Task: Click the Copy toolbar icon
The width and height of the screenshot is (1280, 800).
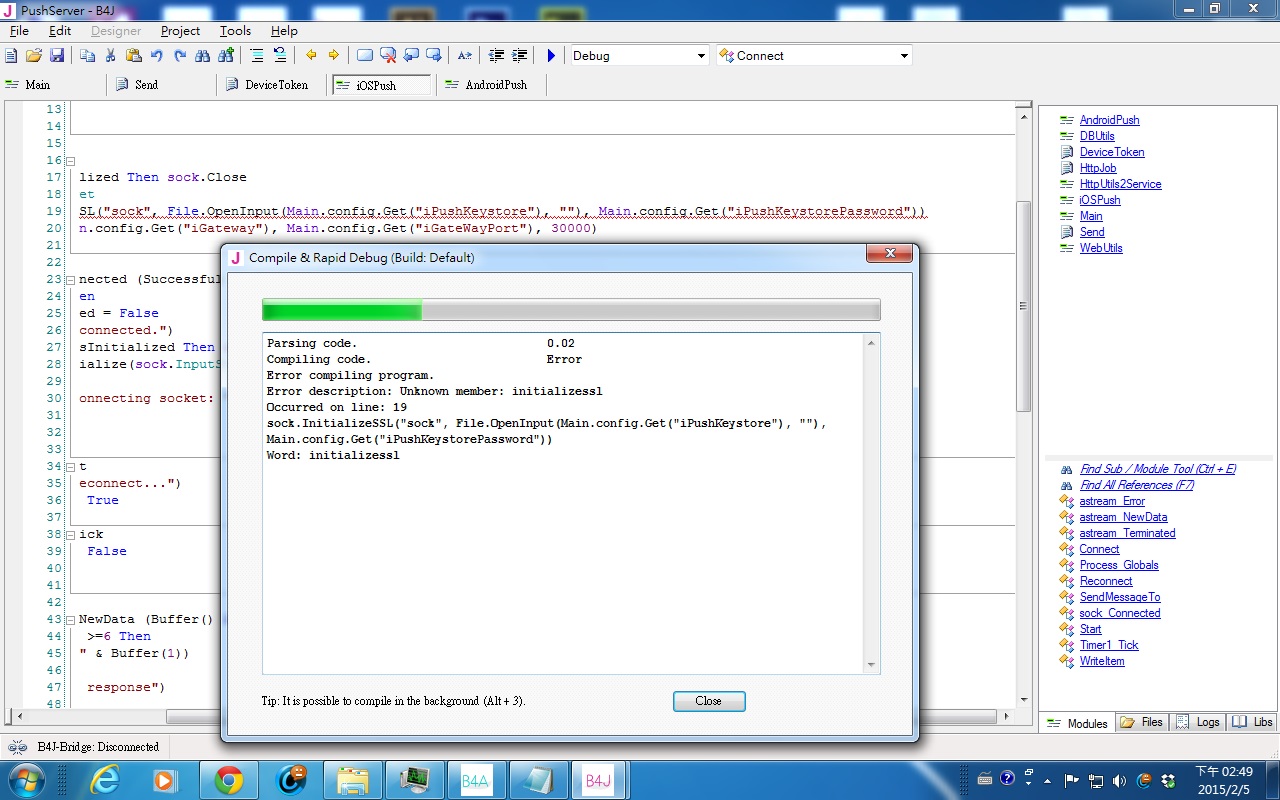Action: 87,56
